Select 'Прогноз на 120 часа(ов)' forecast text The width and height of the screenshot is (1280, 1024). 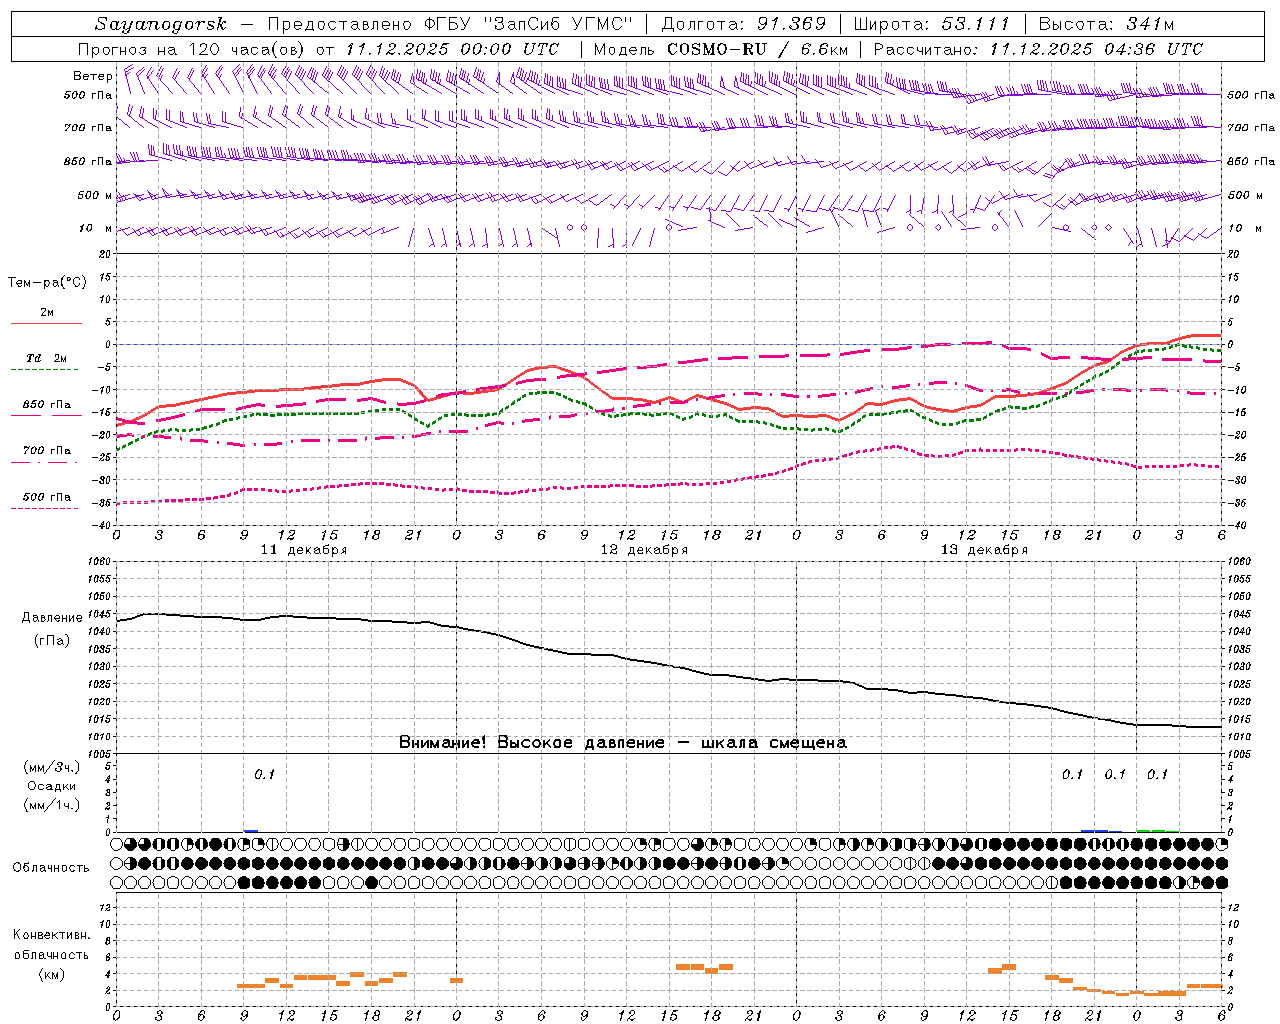tap(193, 49)
